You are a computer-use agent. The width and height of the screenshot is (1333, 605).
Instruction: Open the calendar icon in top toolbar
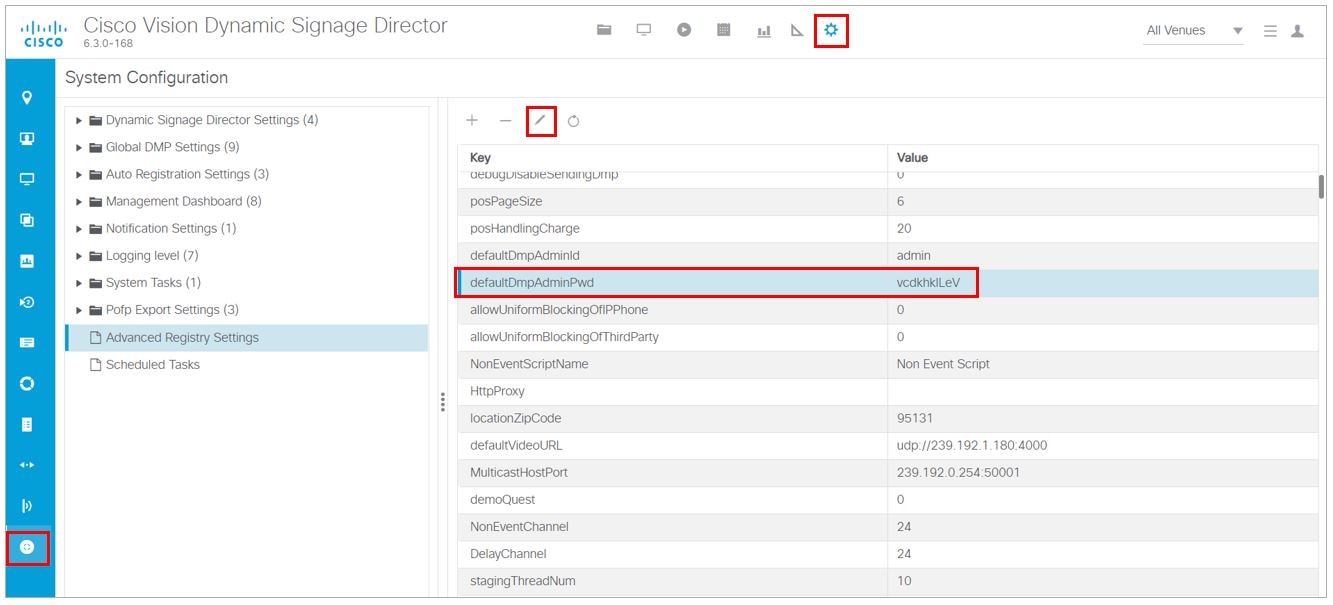pyautogui.click(x=724, y=31)
